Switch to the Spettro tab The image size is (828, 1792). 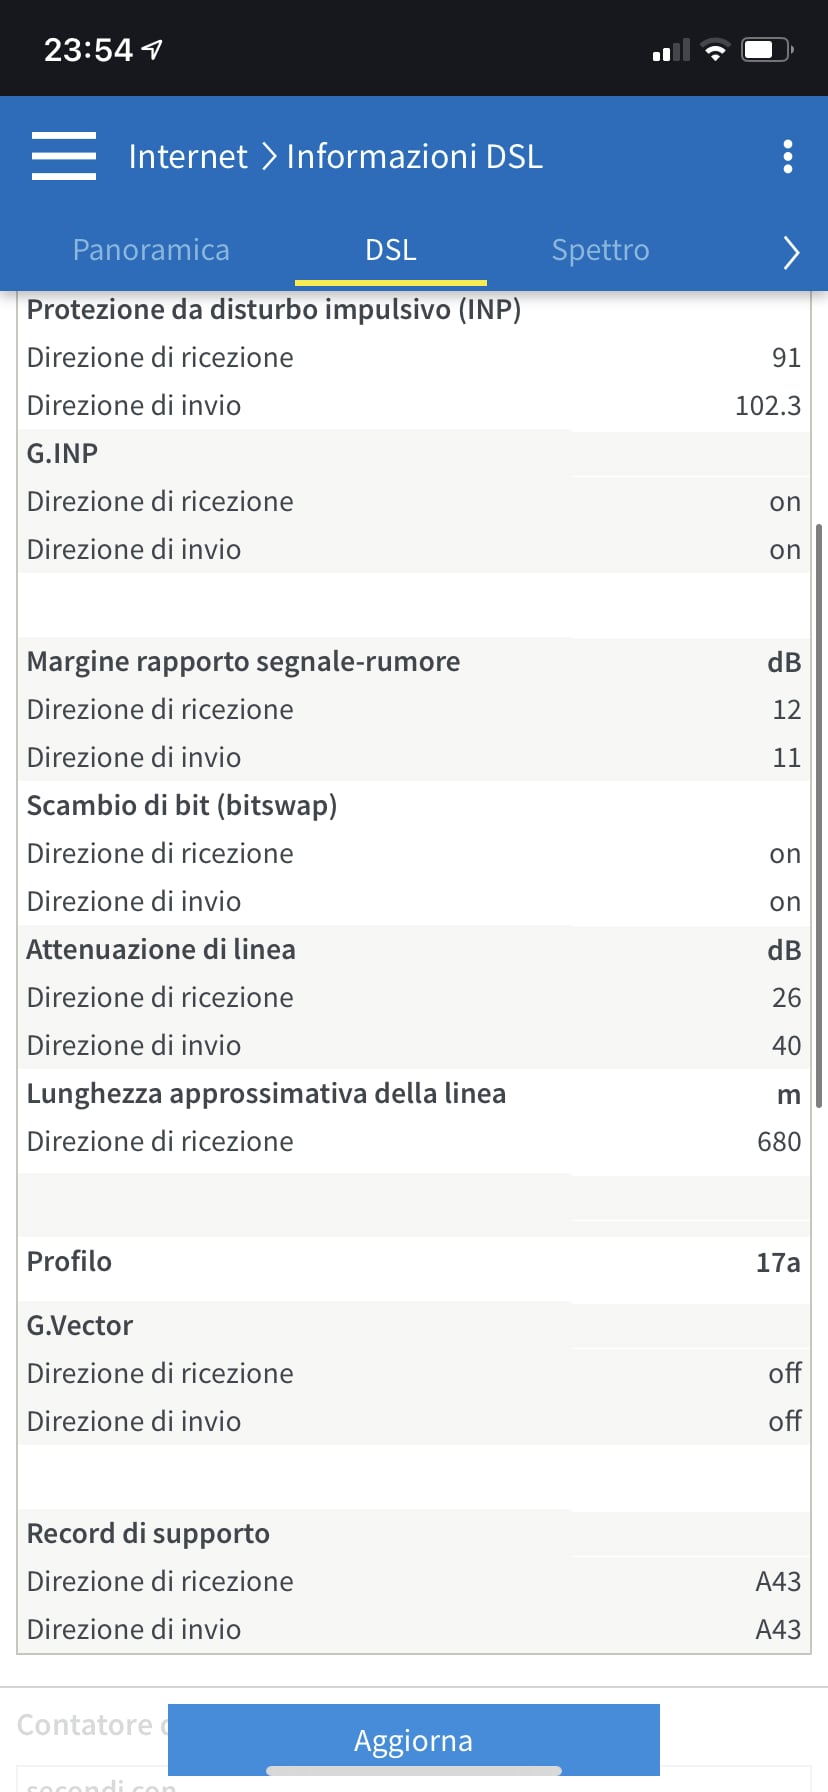[600, 250]
